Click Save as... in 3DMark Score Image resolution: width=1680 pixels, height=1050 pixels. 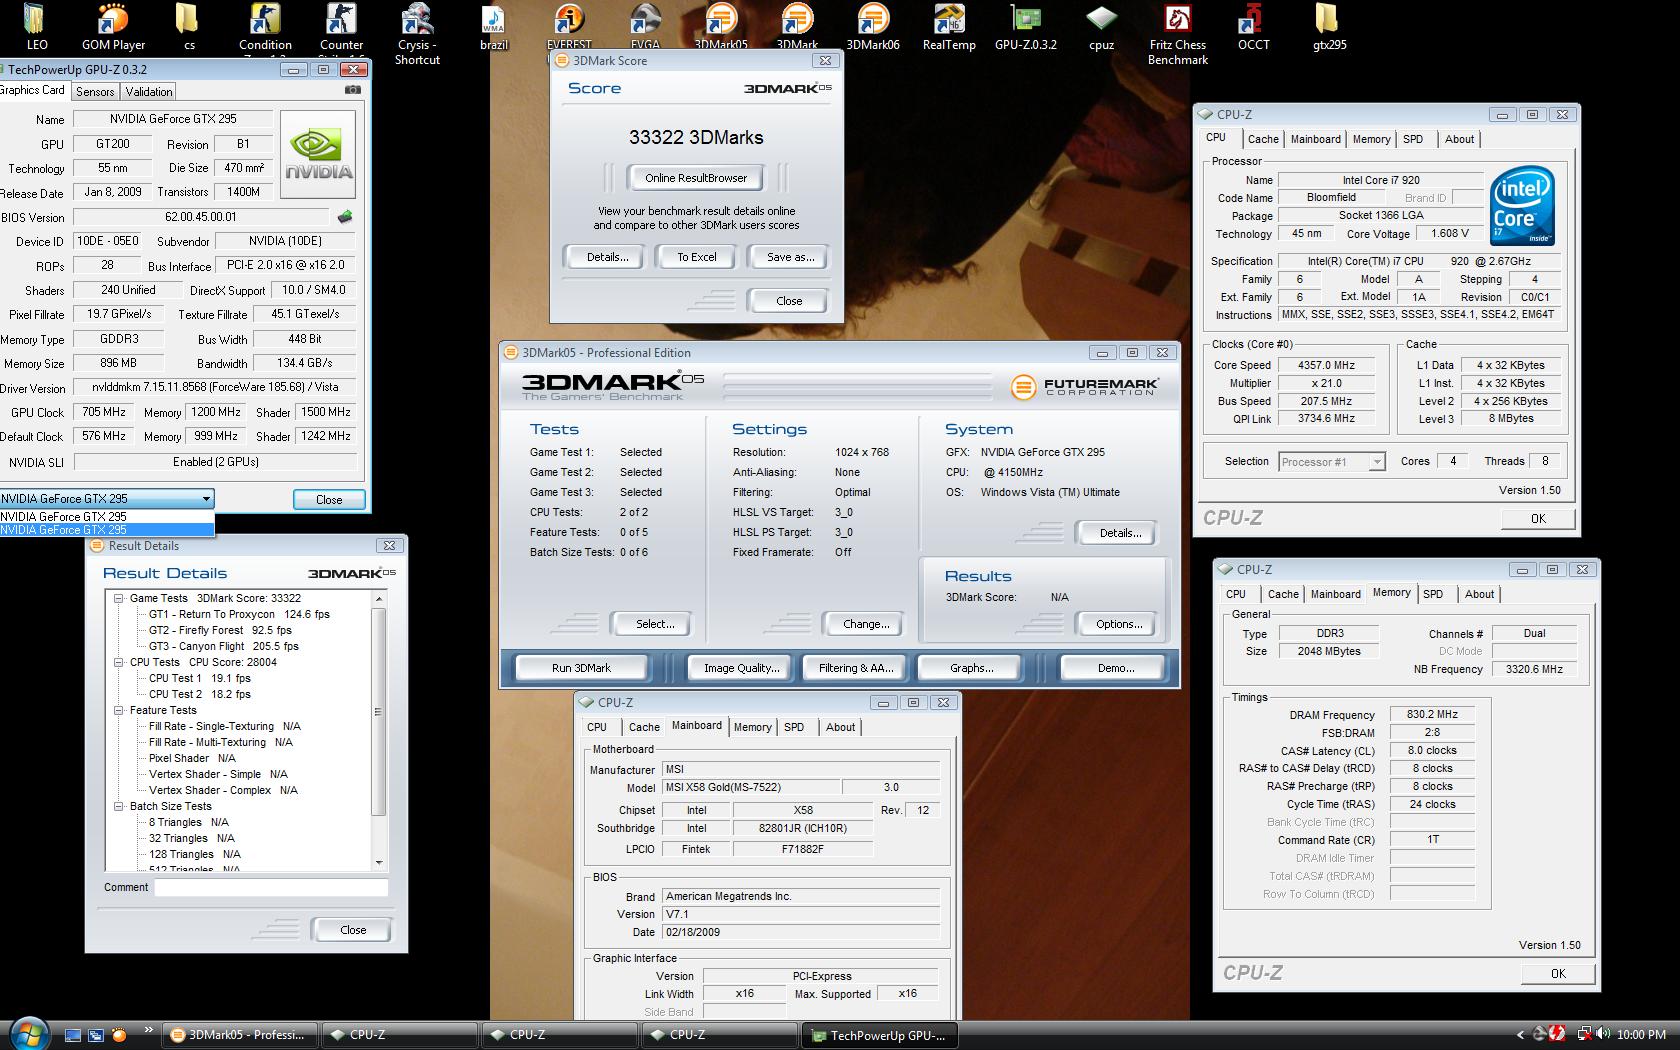790,257
